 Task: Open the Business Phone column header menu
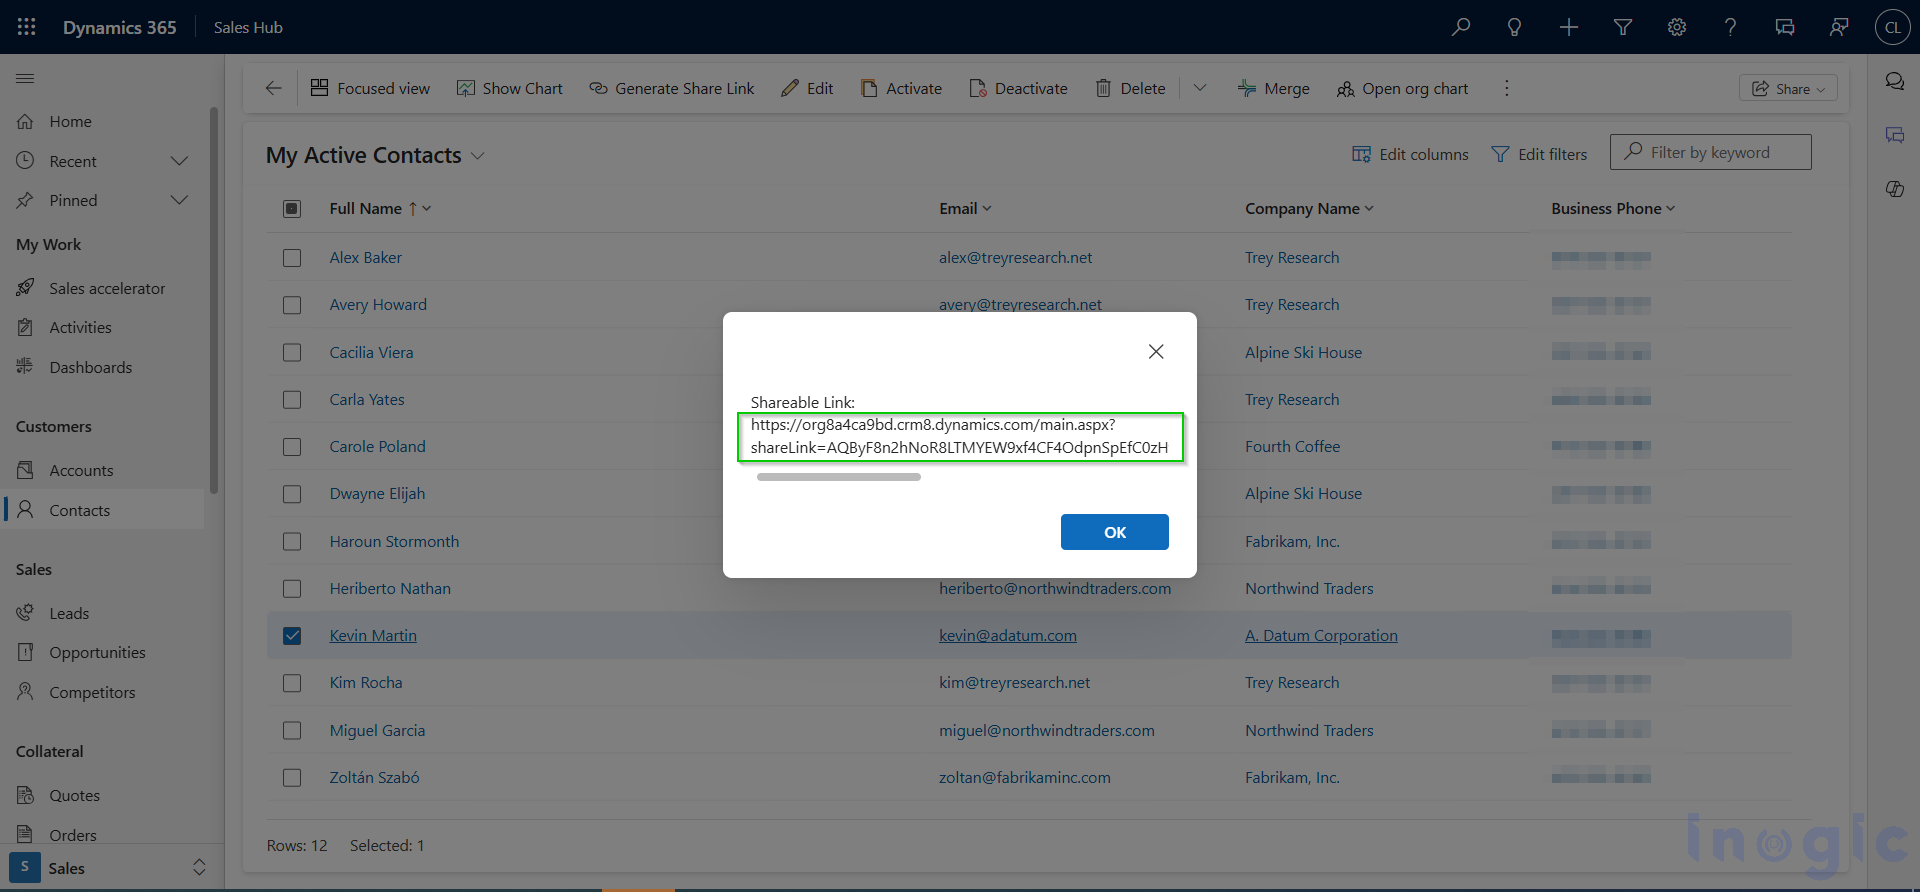pos(1613,208)
